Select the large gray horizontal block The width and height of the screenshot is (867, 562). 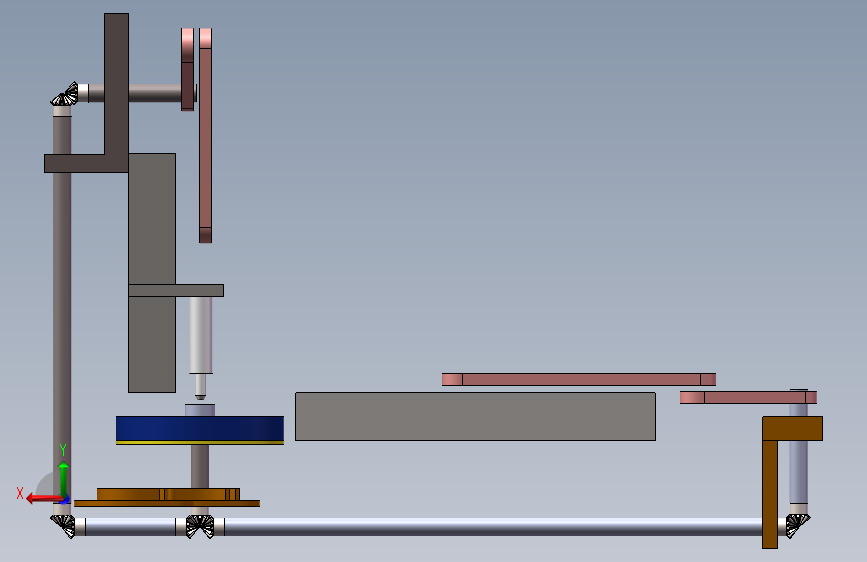[x=476, y=417]
